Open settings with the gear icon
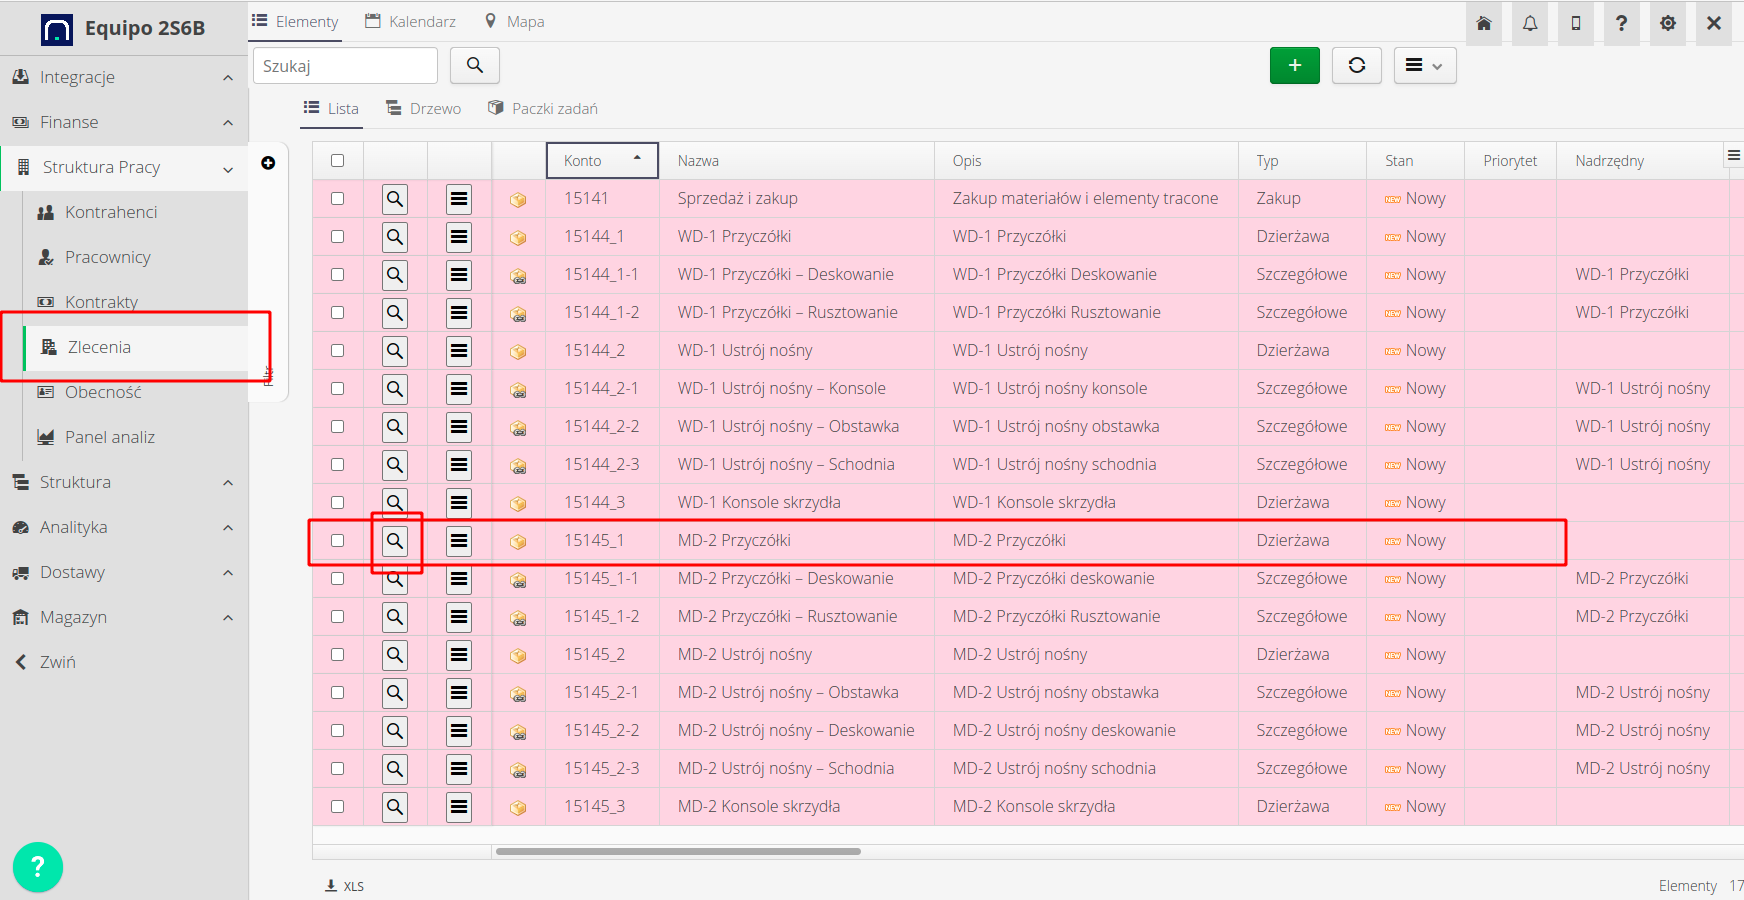 pos(1667,23)
